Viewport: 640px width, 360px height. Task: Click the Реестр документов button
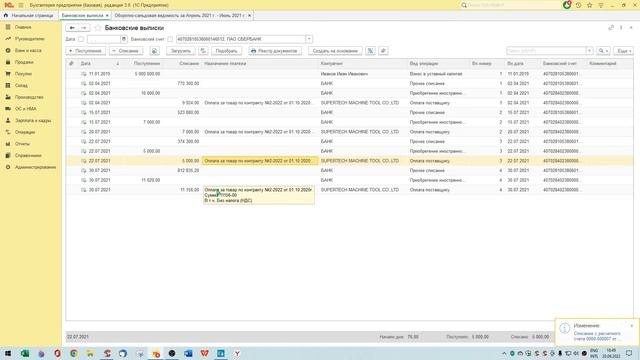[x=275, y=51]
